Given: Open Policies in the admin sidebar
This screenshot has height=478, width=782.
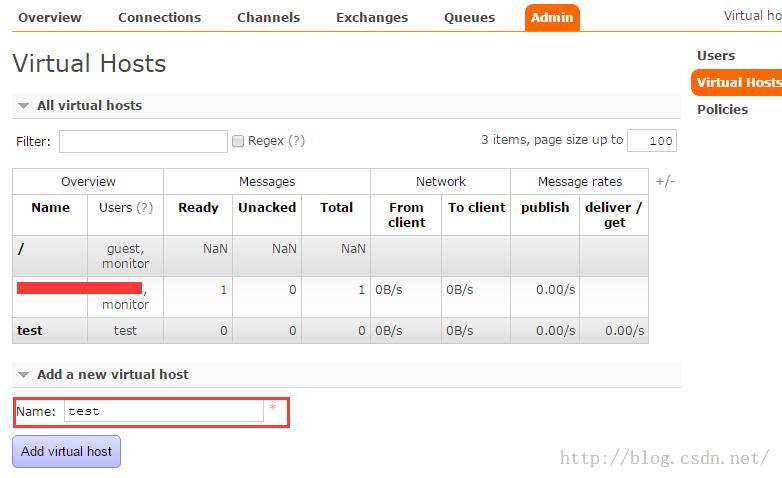Looking at the screenshot, I should click(722, 109).
